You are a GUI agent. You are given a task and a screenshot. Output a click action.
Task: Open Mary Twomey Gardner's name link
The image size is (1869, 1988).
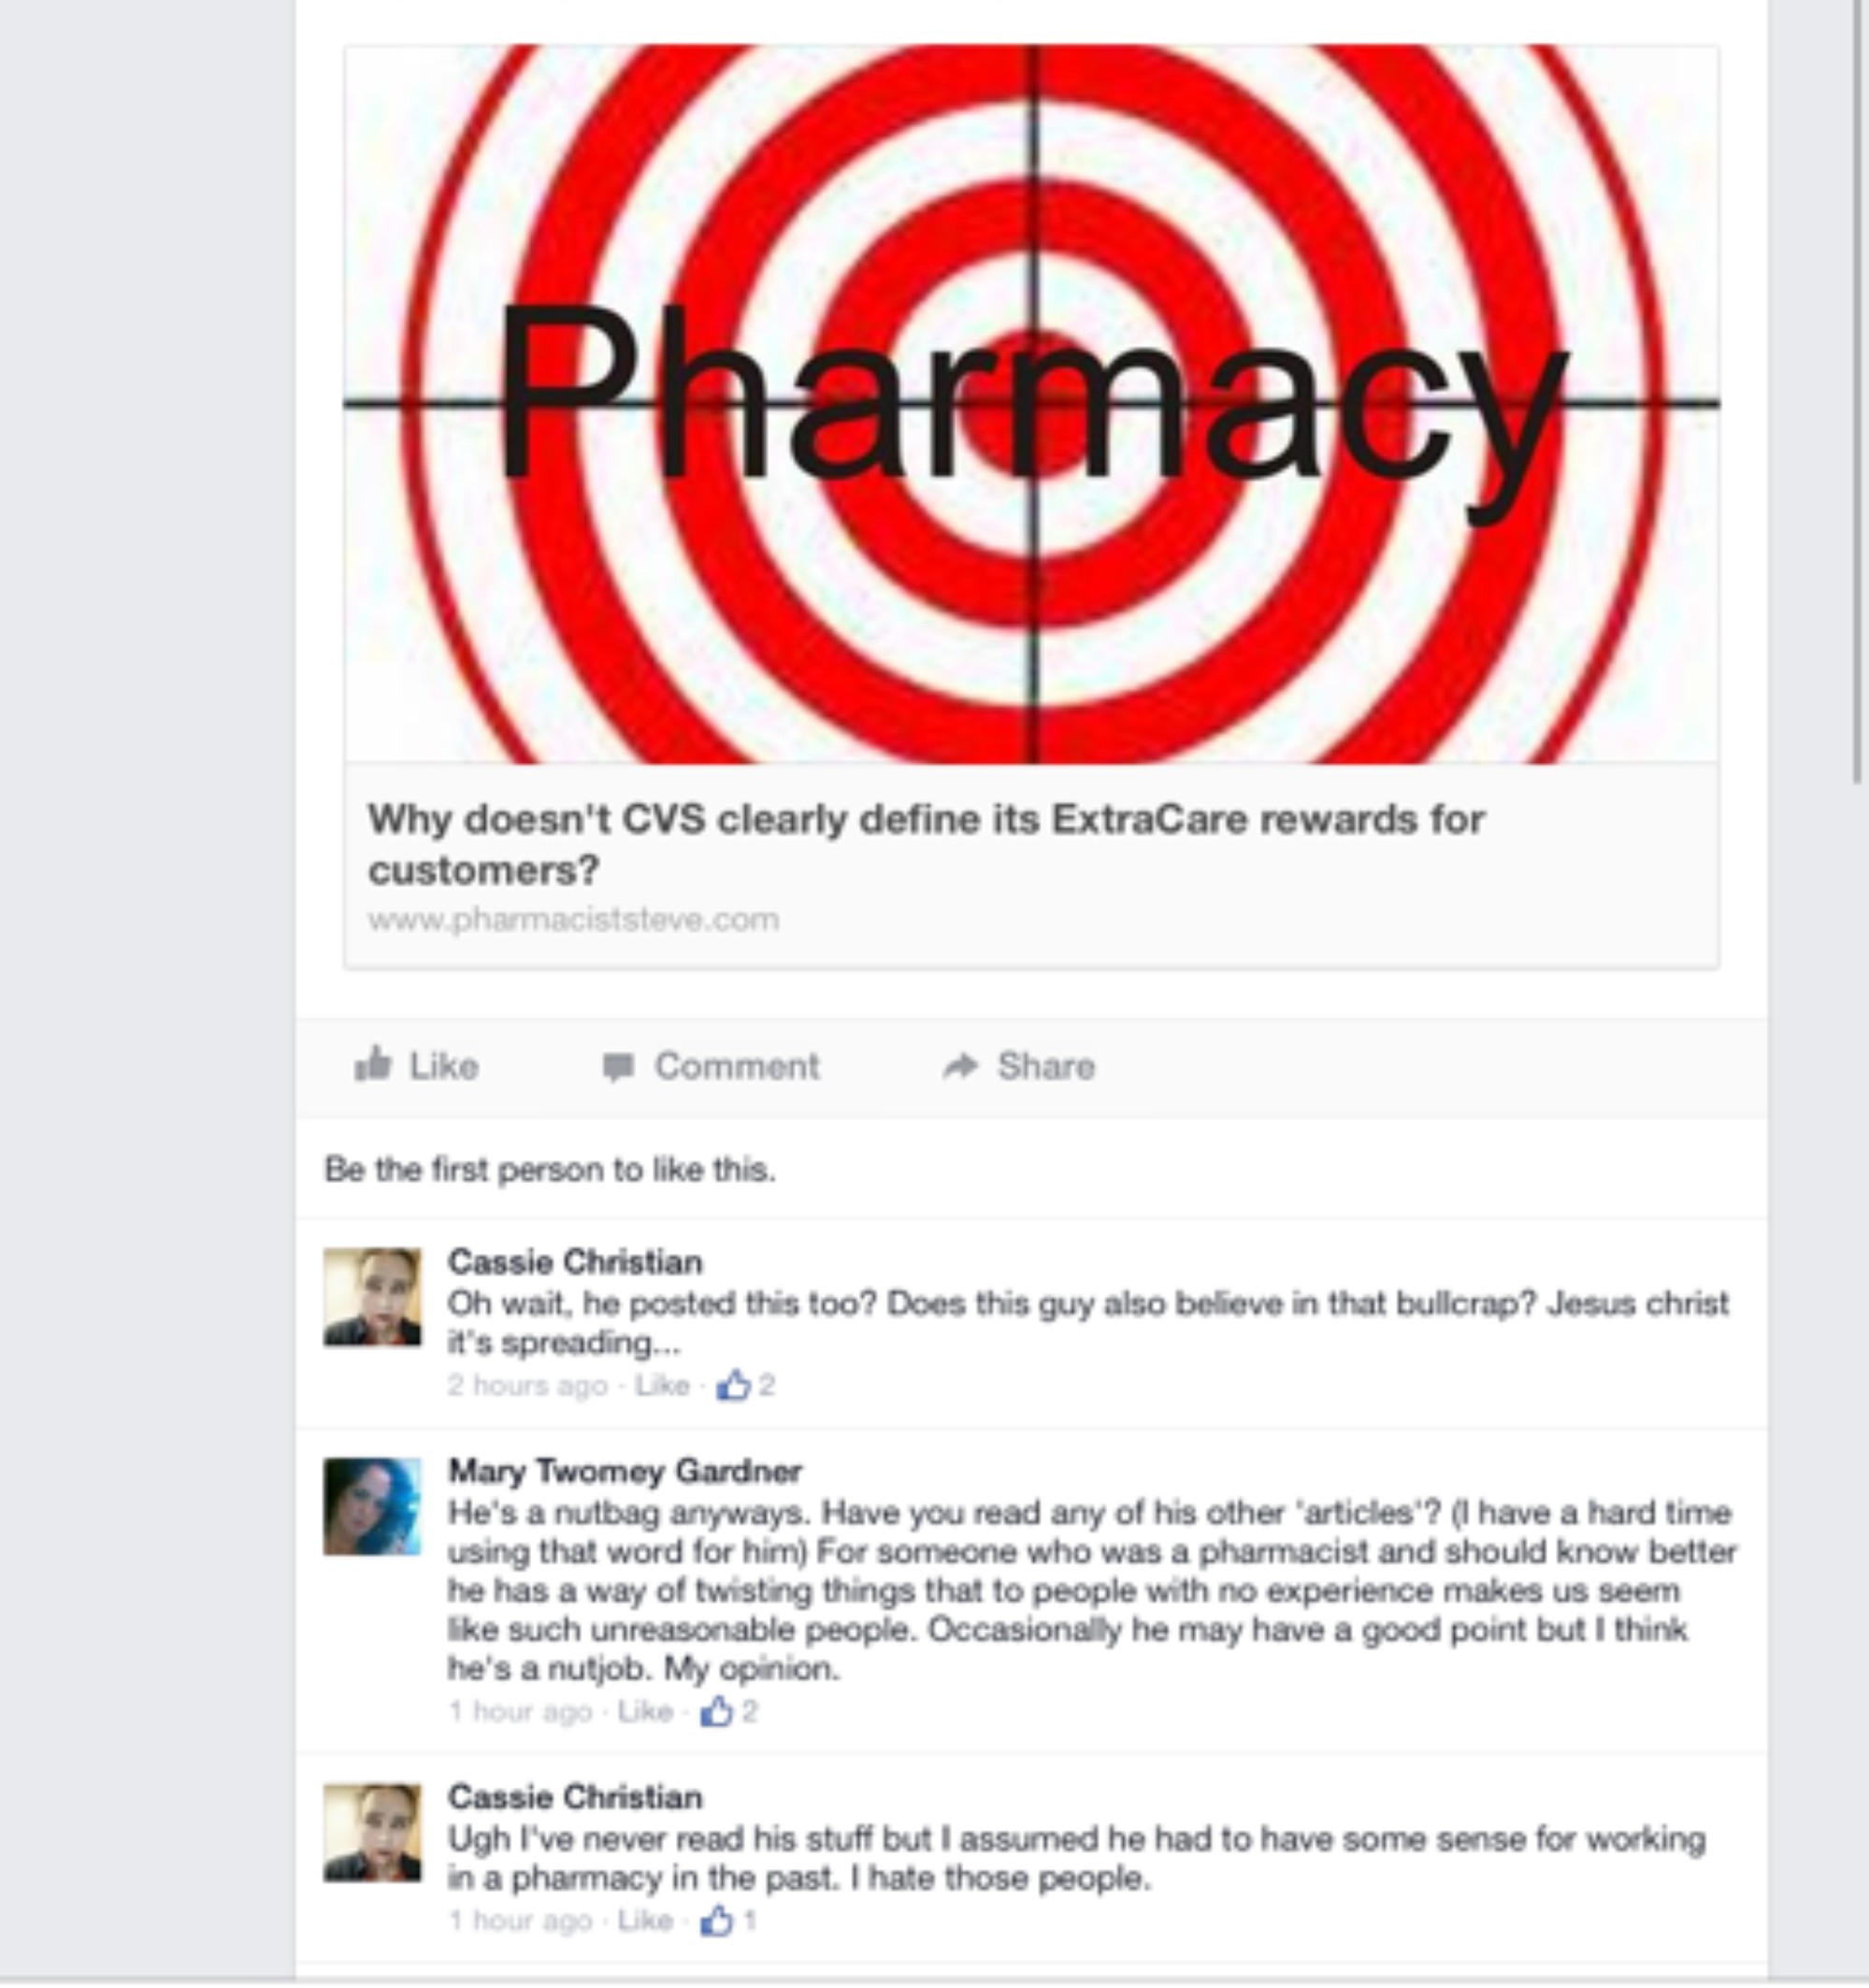point(624,1471)
